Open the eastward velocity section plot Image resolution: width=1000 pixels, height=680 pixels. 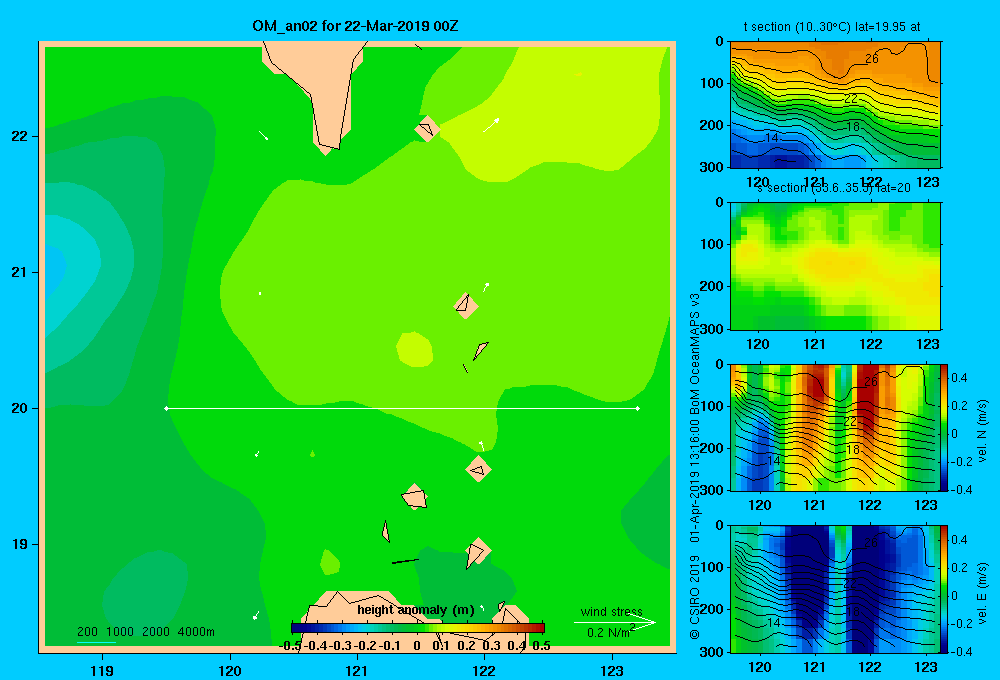835,589
